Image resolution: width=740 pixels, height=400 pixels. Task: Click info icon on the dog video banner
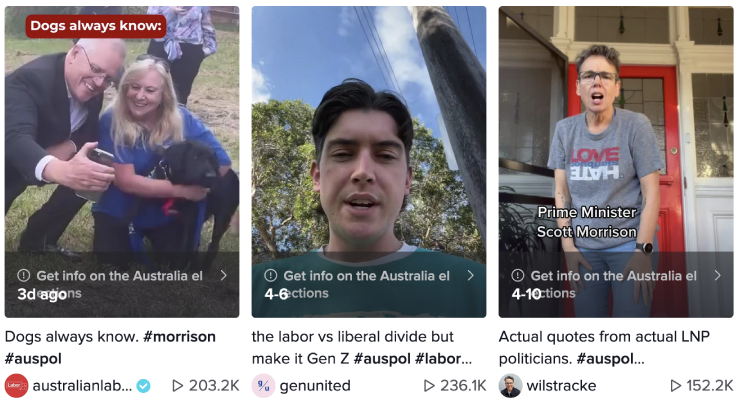(24, 275)
